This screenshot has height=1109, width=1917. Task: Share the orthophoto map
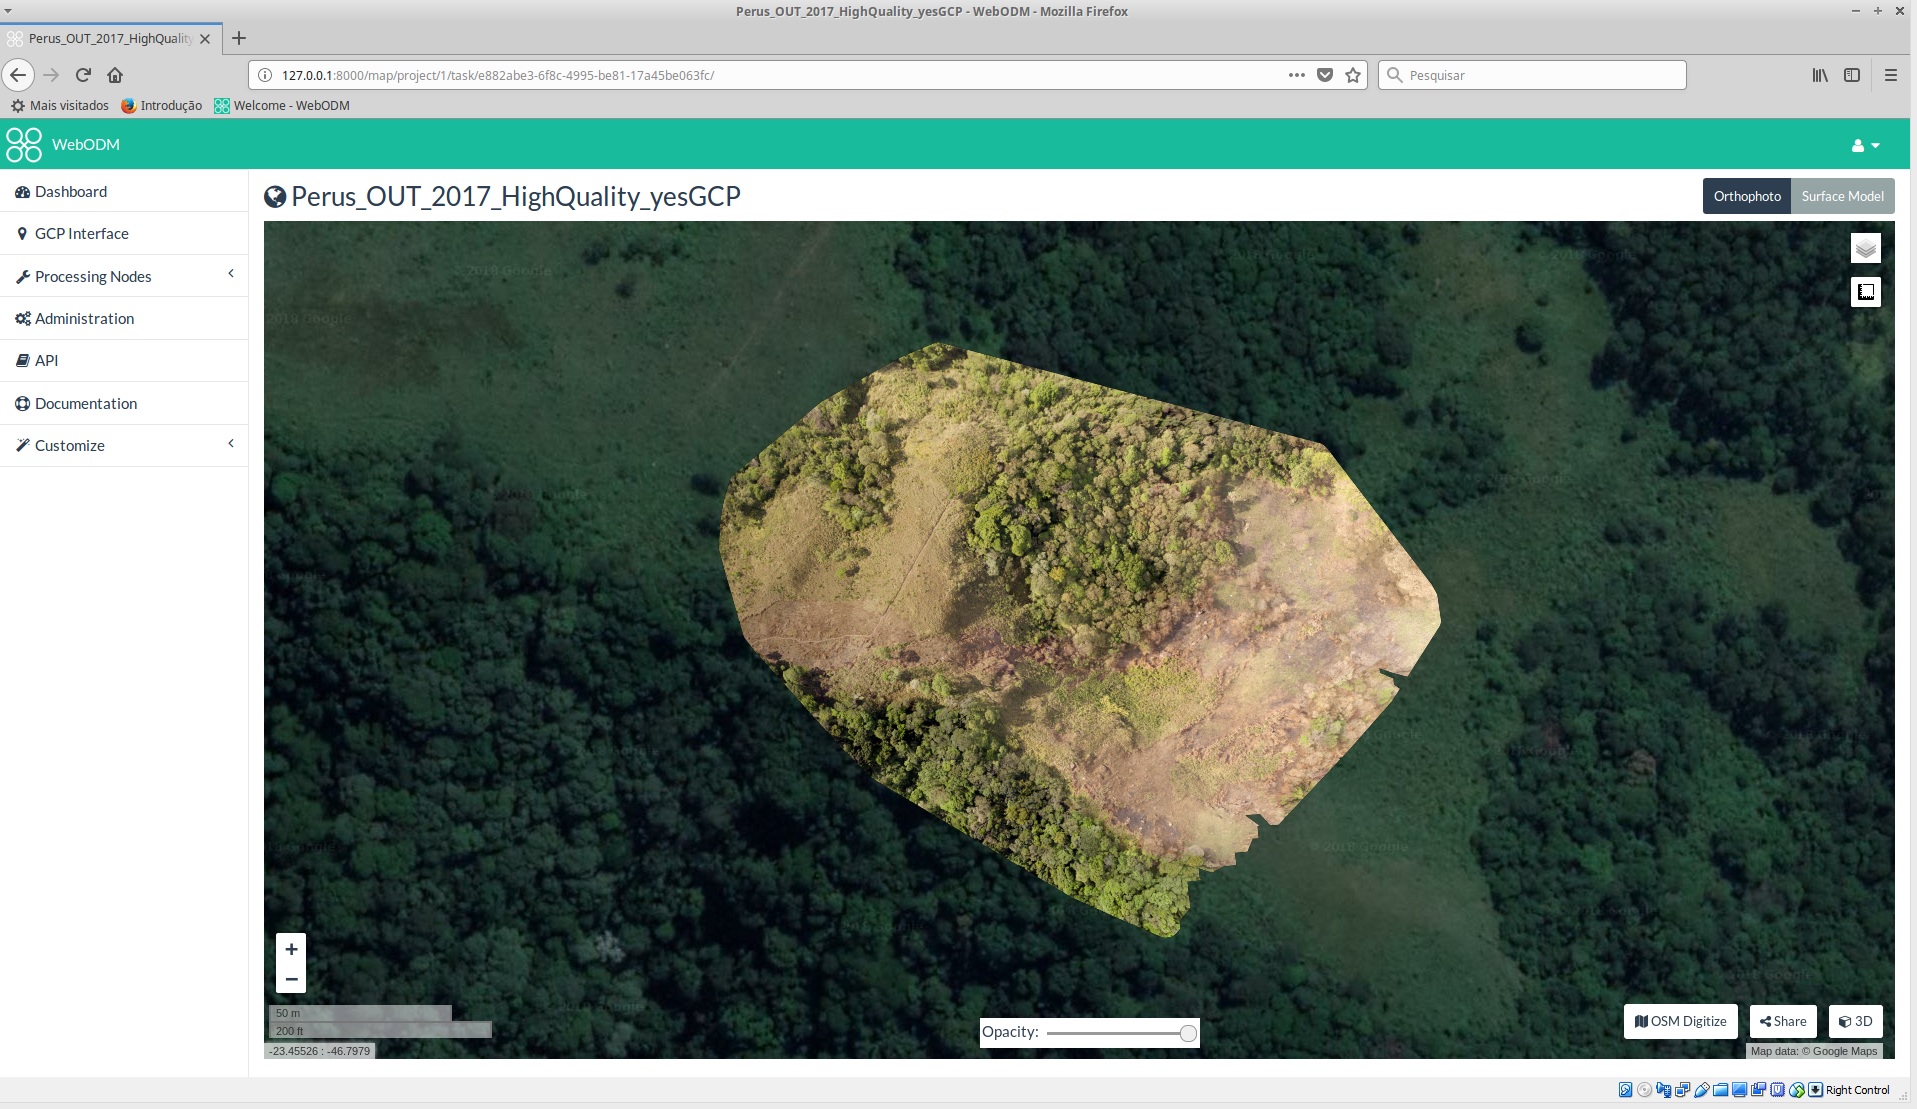[1783, 1021]
